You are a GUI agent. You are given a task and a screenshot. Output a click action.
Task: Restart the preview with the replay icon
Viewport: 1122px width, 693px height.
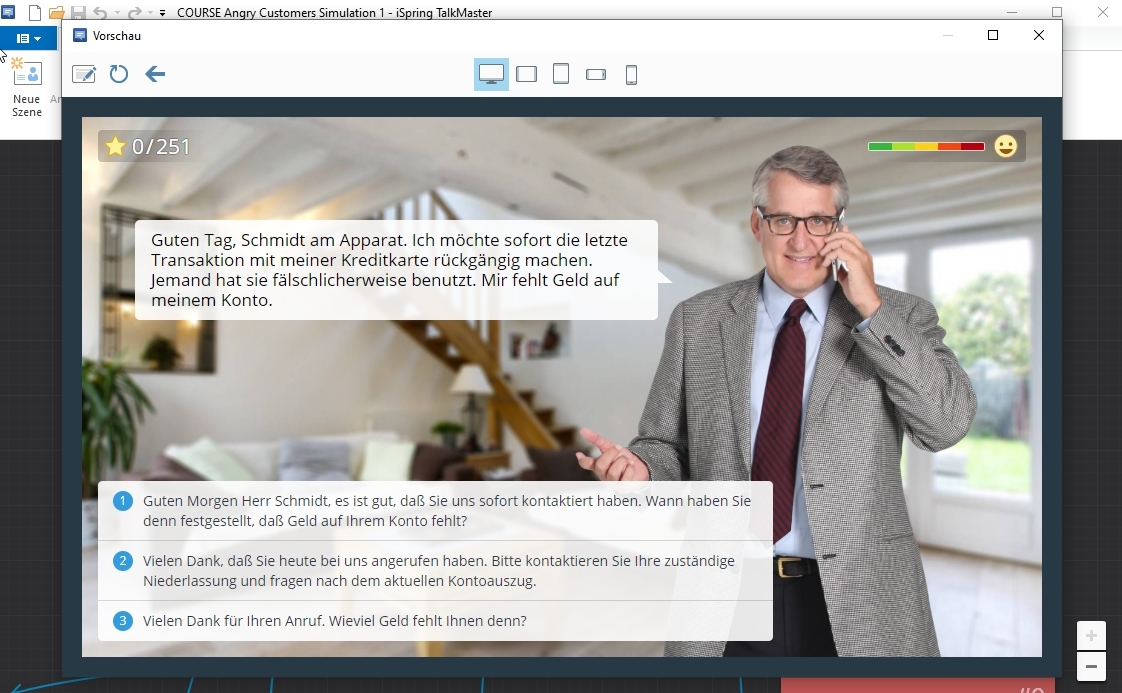coord(119,74)
